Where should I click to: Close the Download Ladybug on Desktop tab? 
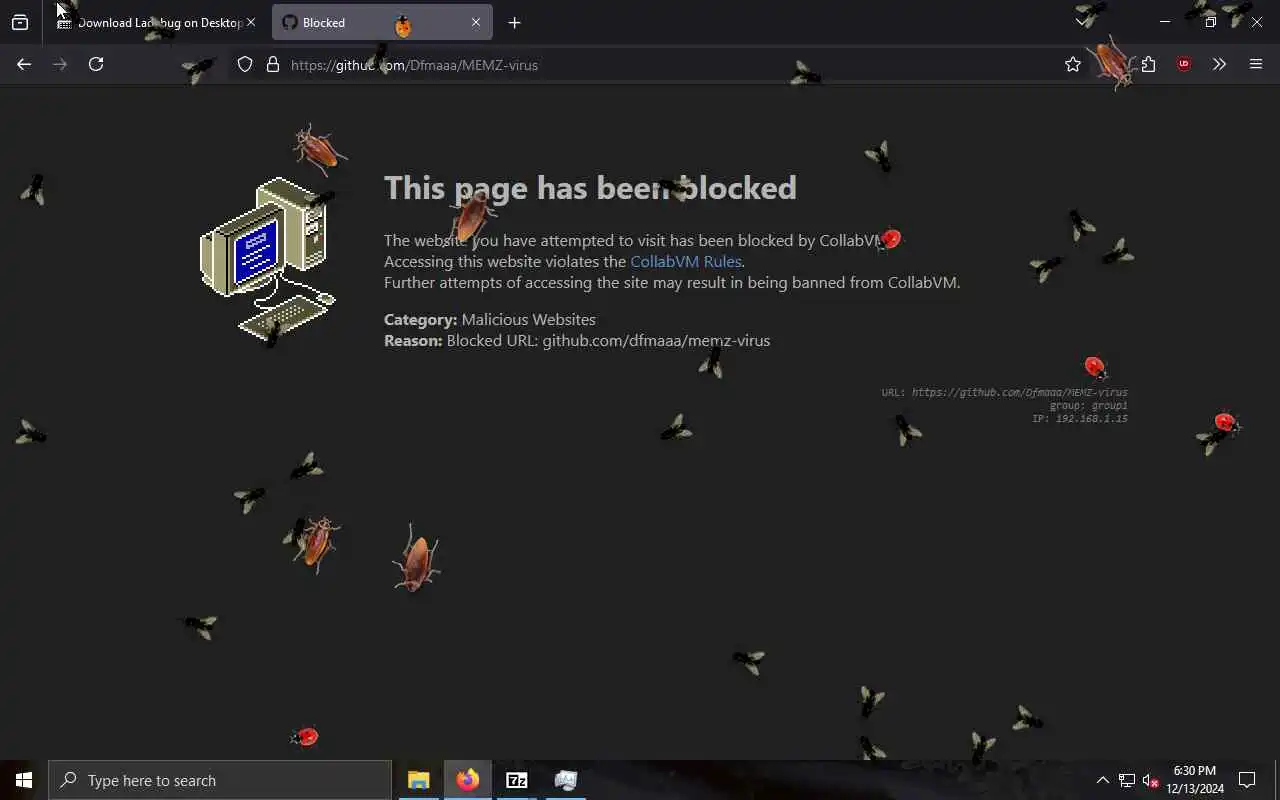pyautogui.click(x=251, y=22)
